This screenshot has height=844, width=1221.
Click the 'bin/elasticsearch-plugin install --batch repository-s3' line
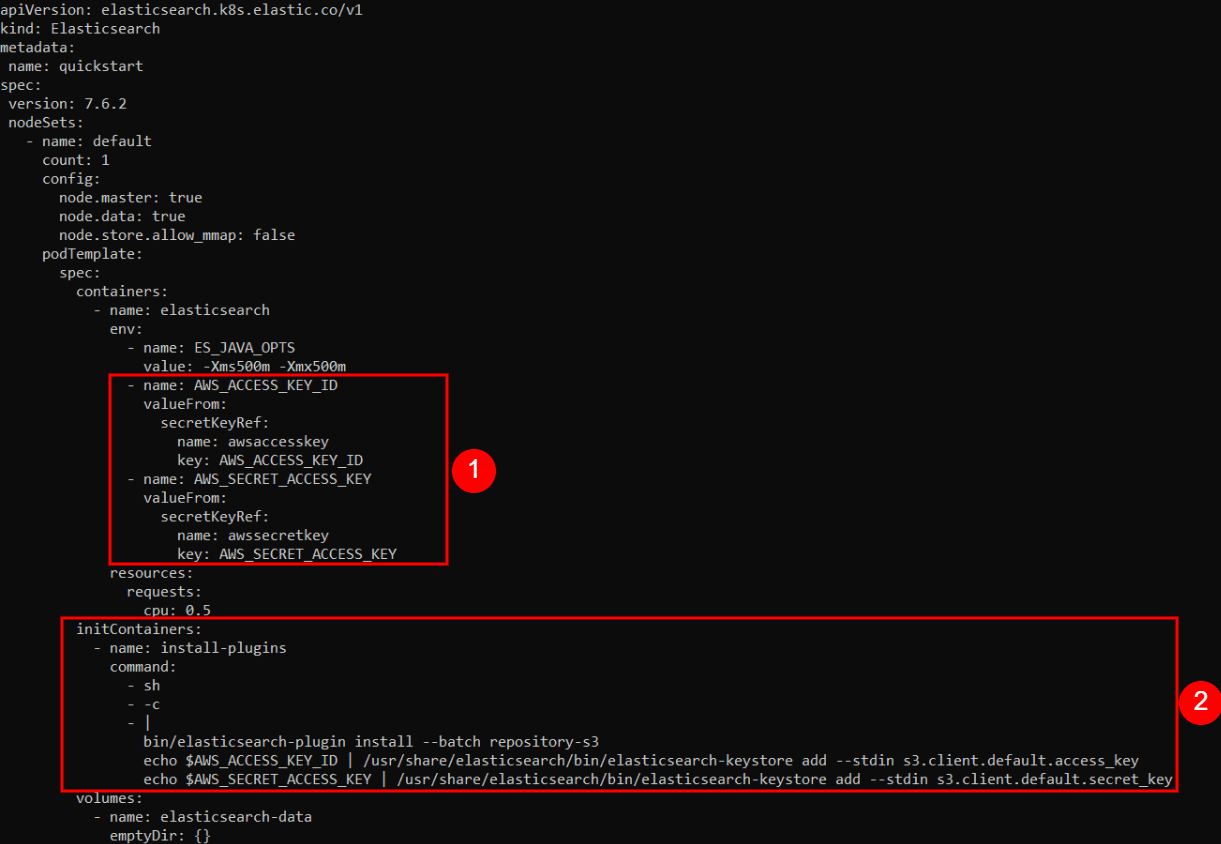point(372,742)
